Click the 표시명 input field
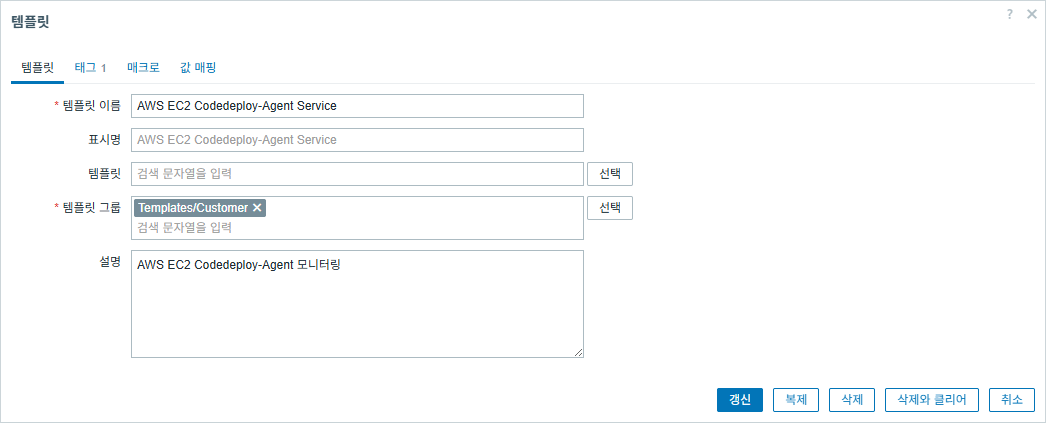 click(357, 140)
